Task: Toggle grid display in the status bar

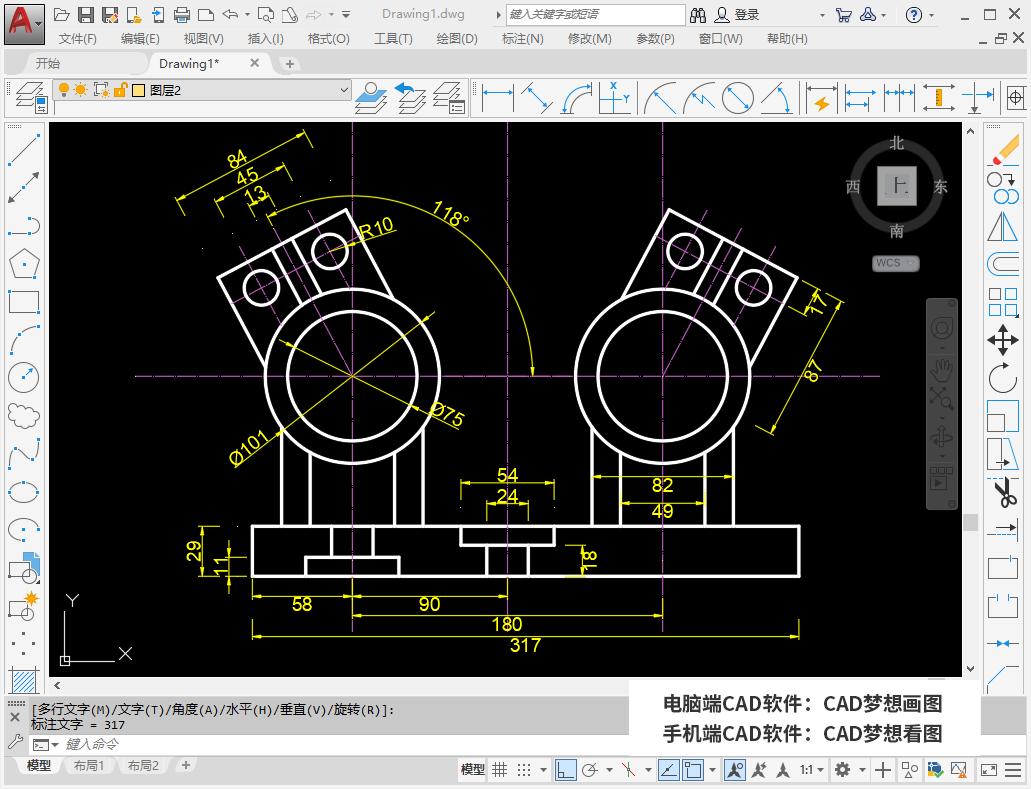Action: [x=499, y=770]
